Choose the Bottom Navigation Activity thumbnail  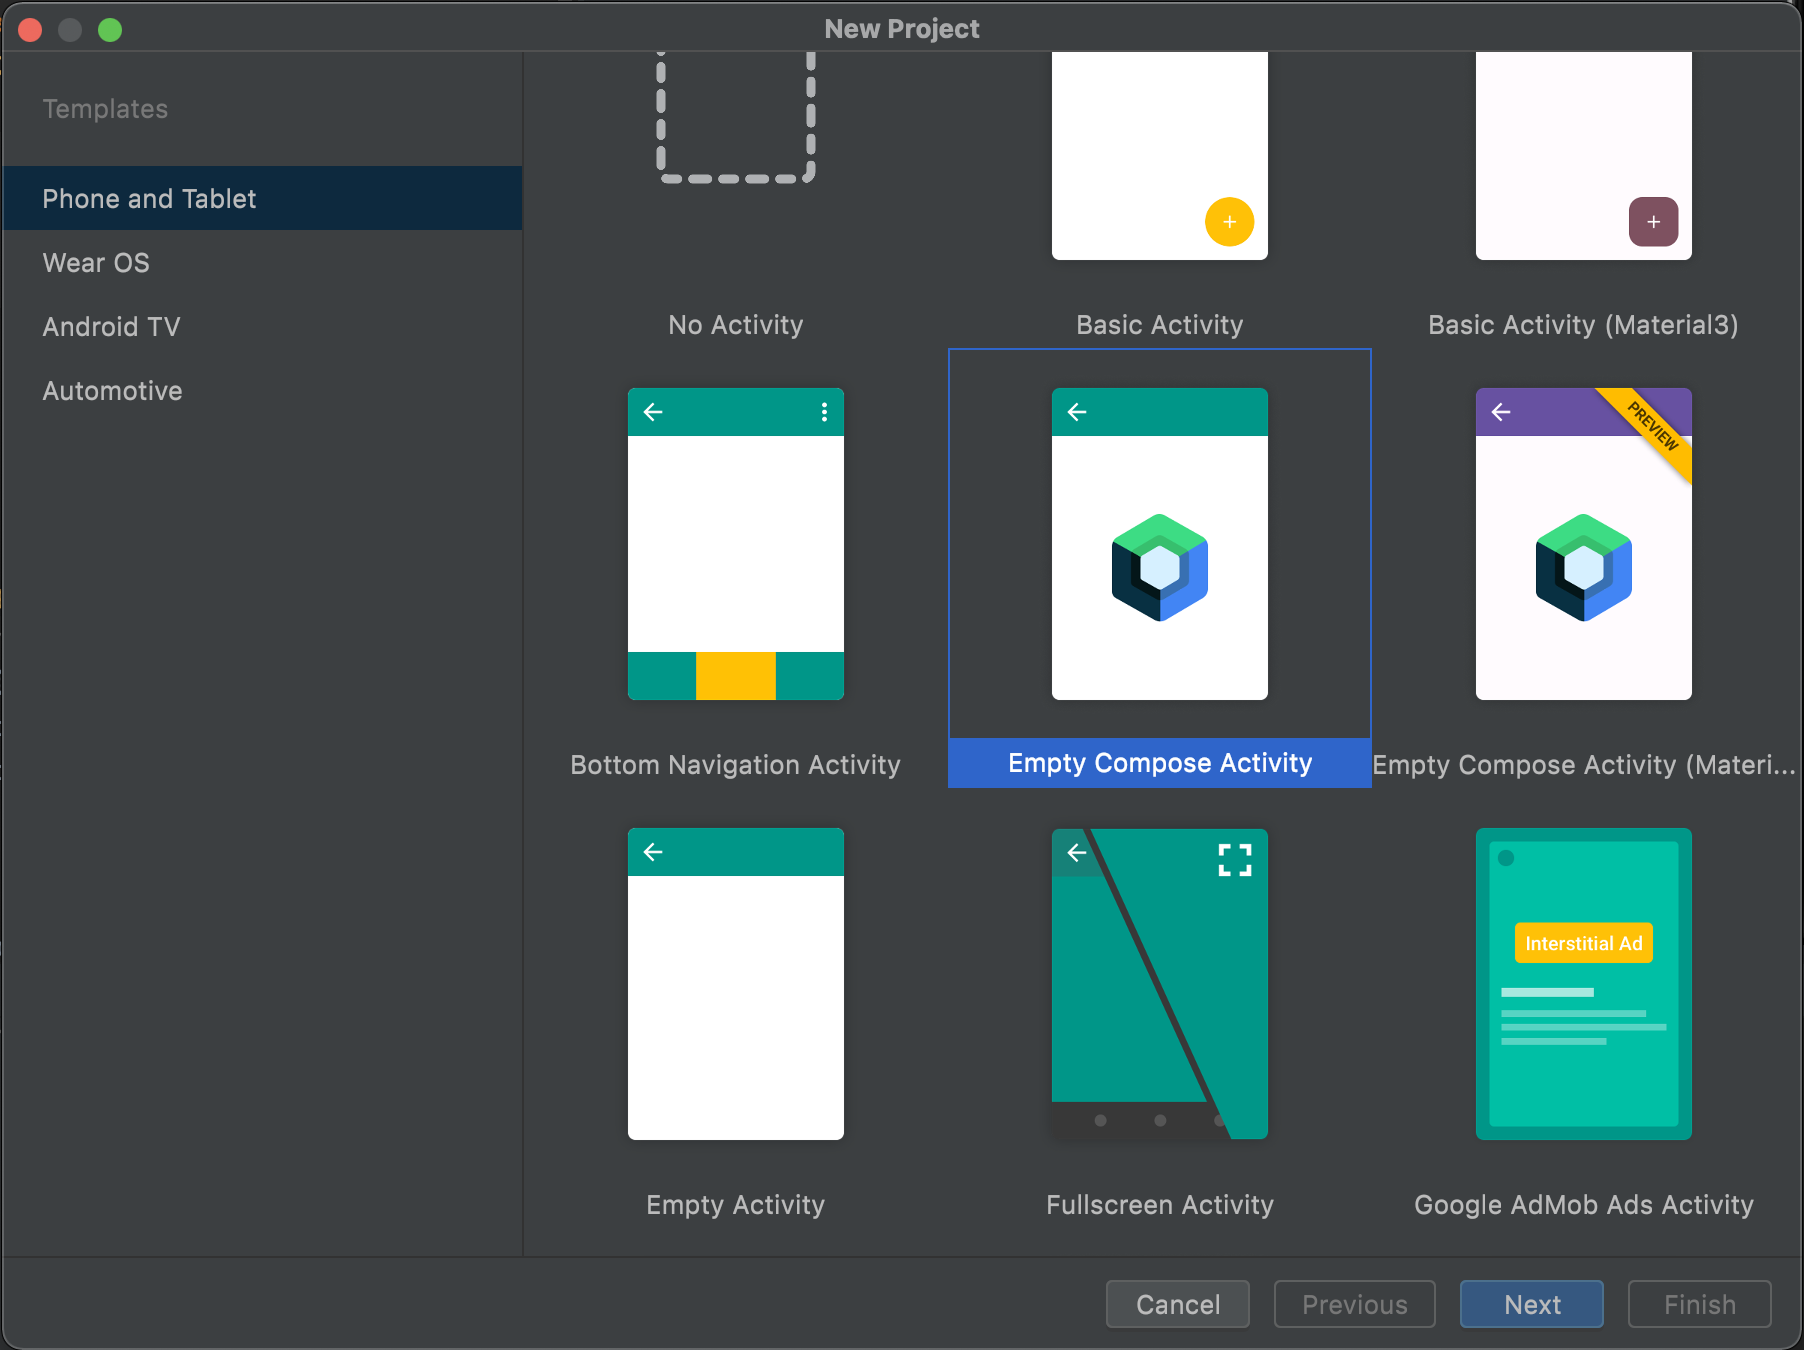pos(736,544)
